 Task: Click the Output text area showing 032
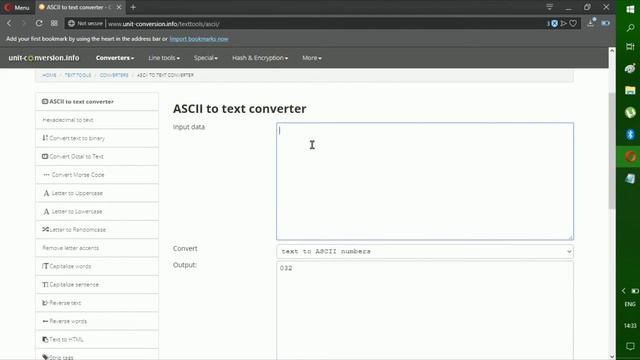point(425,311)
